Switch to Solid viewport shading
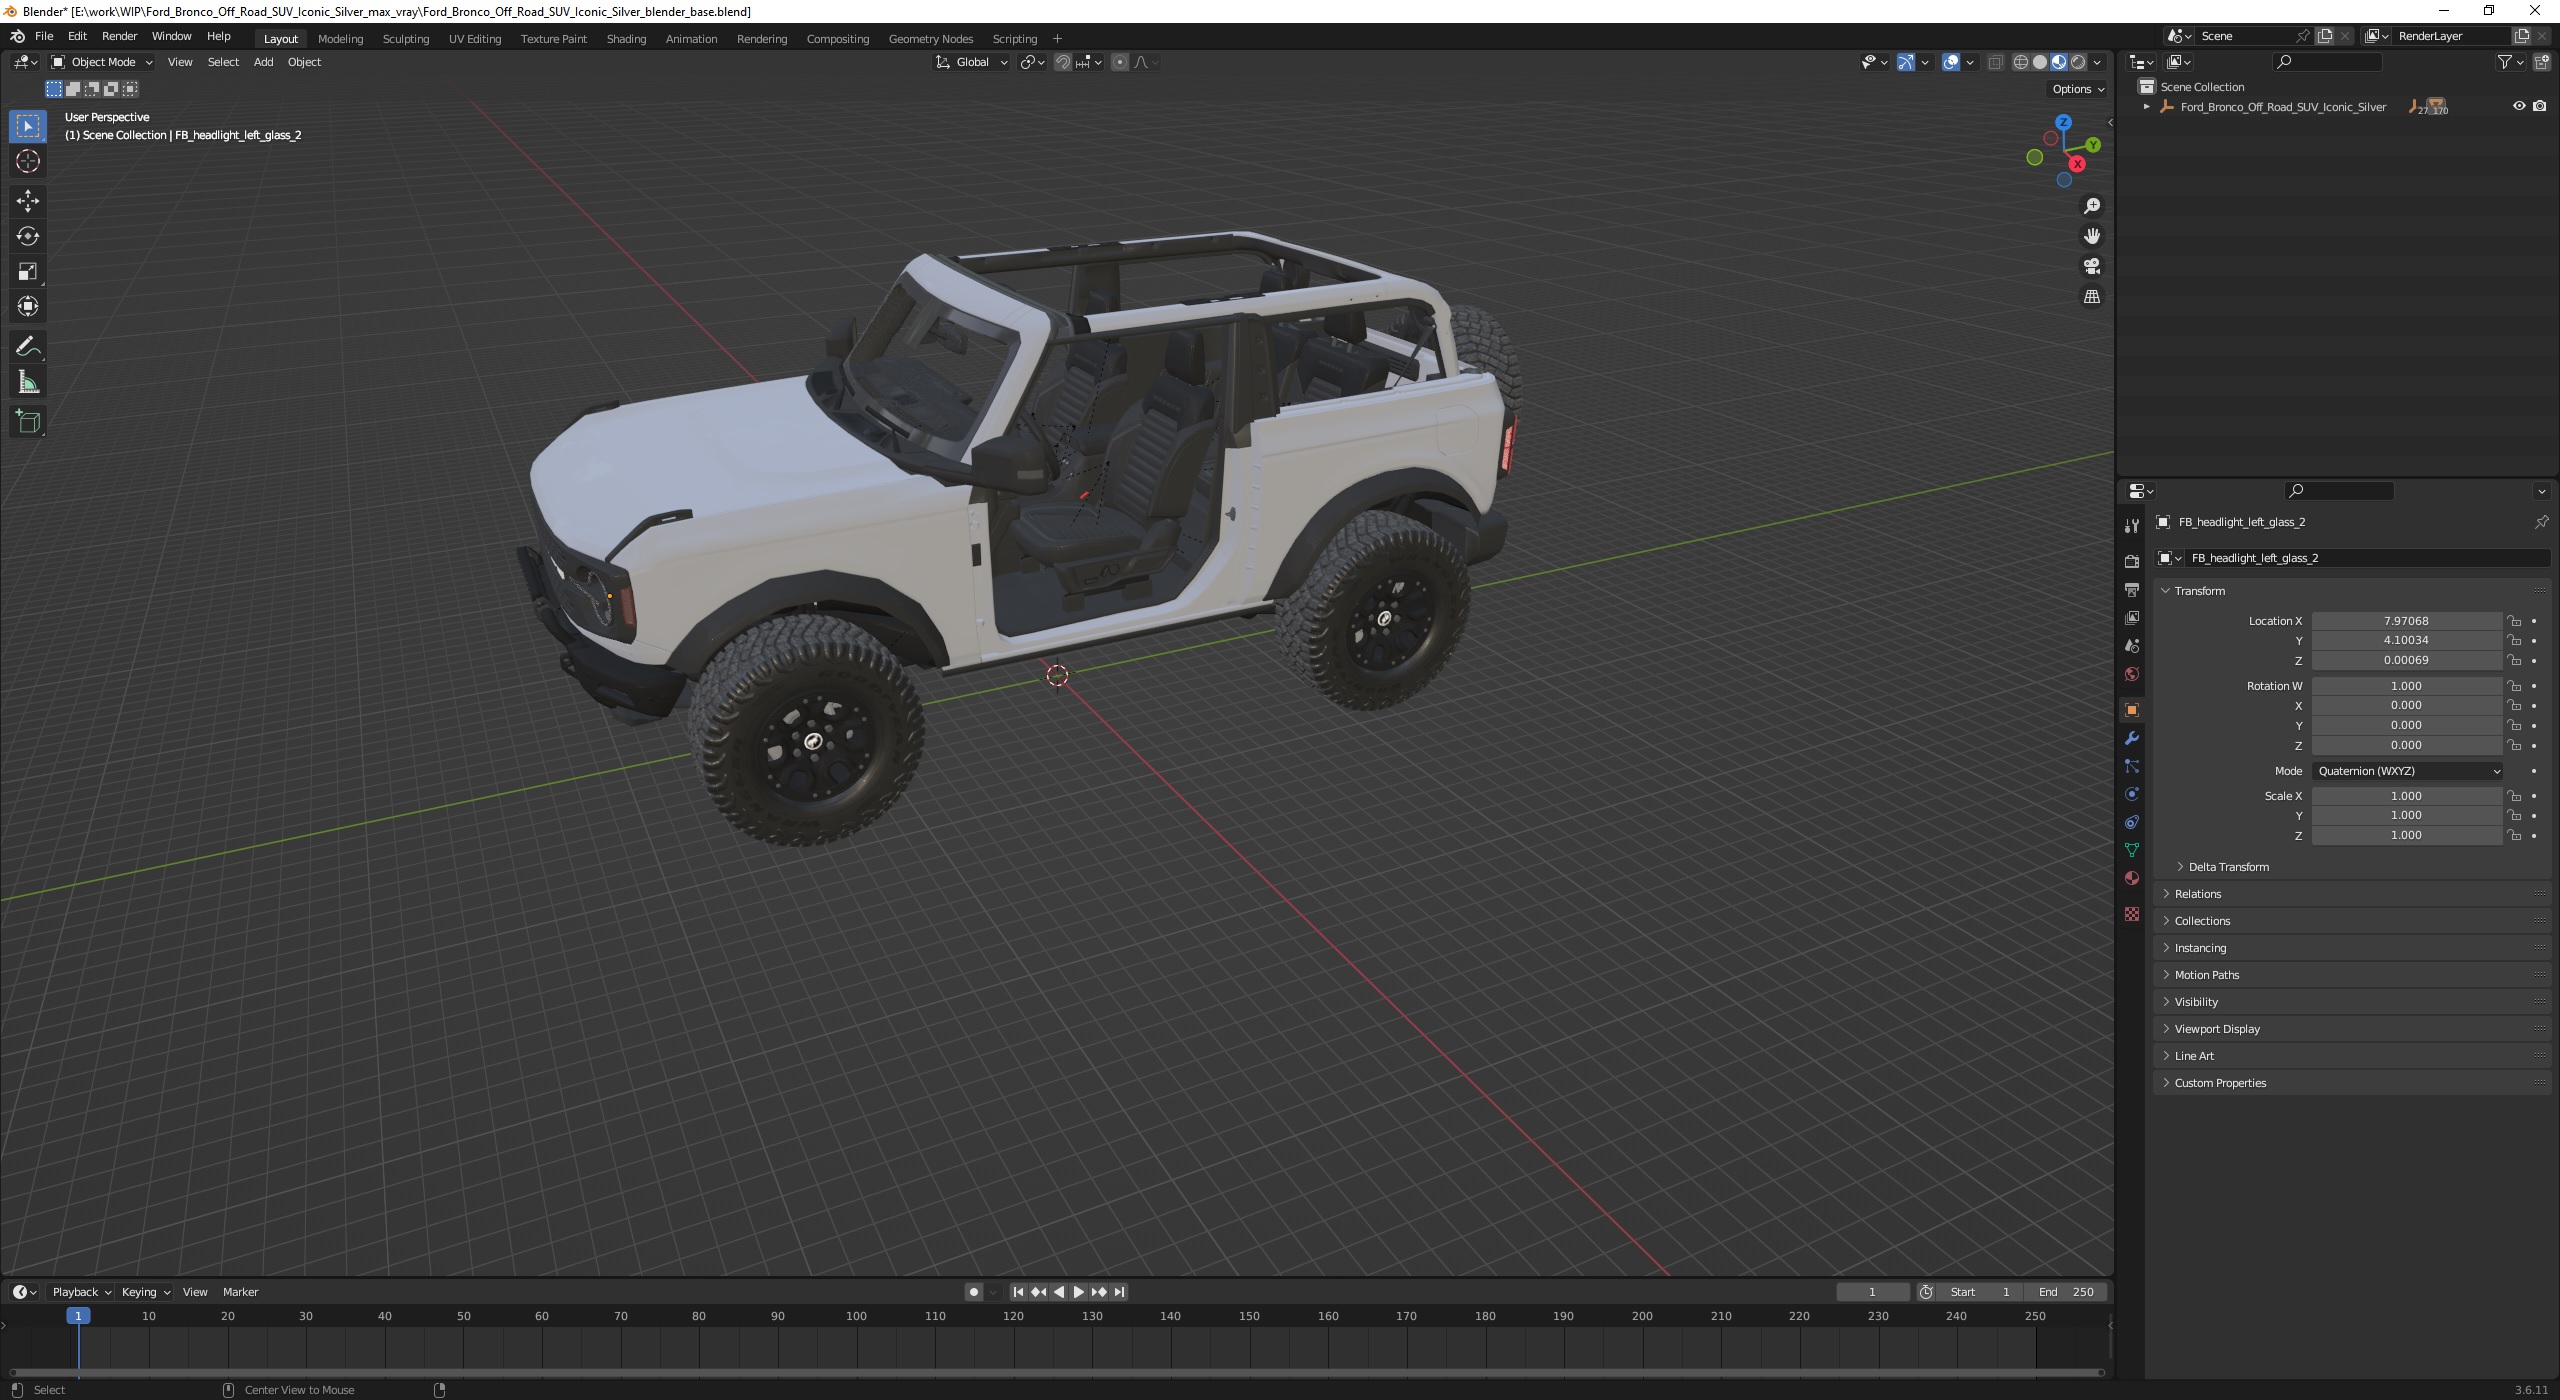The width and height of the screenshot is (2560, 1400). [x=2039, y=62]
